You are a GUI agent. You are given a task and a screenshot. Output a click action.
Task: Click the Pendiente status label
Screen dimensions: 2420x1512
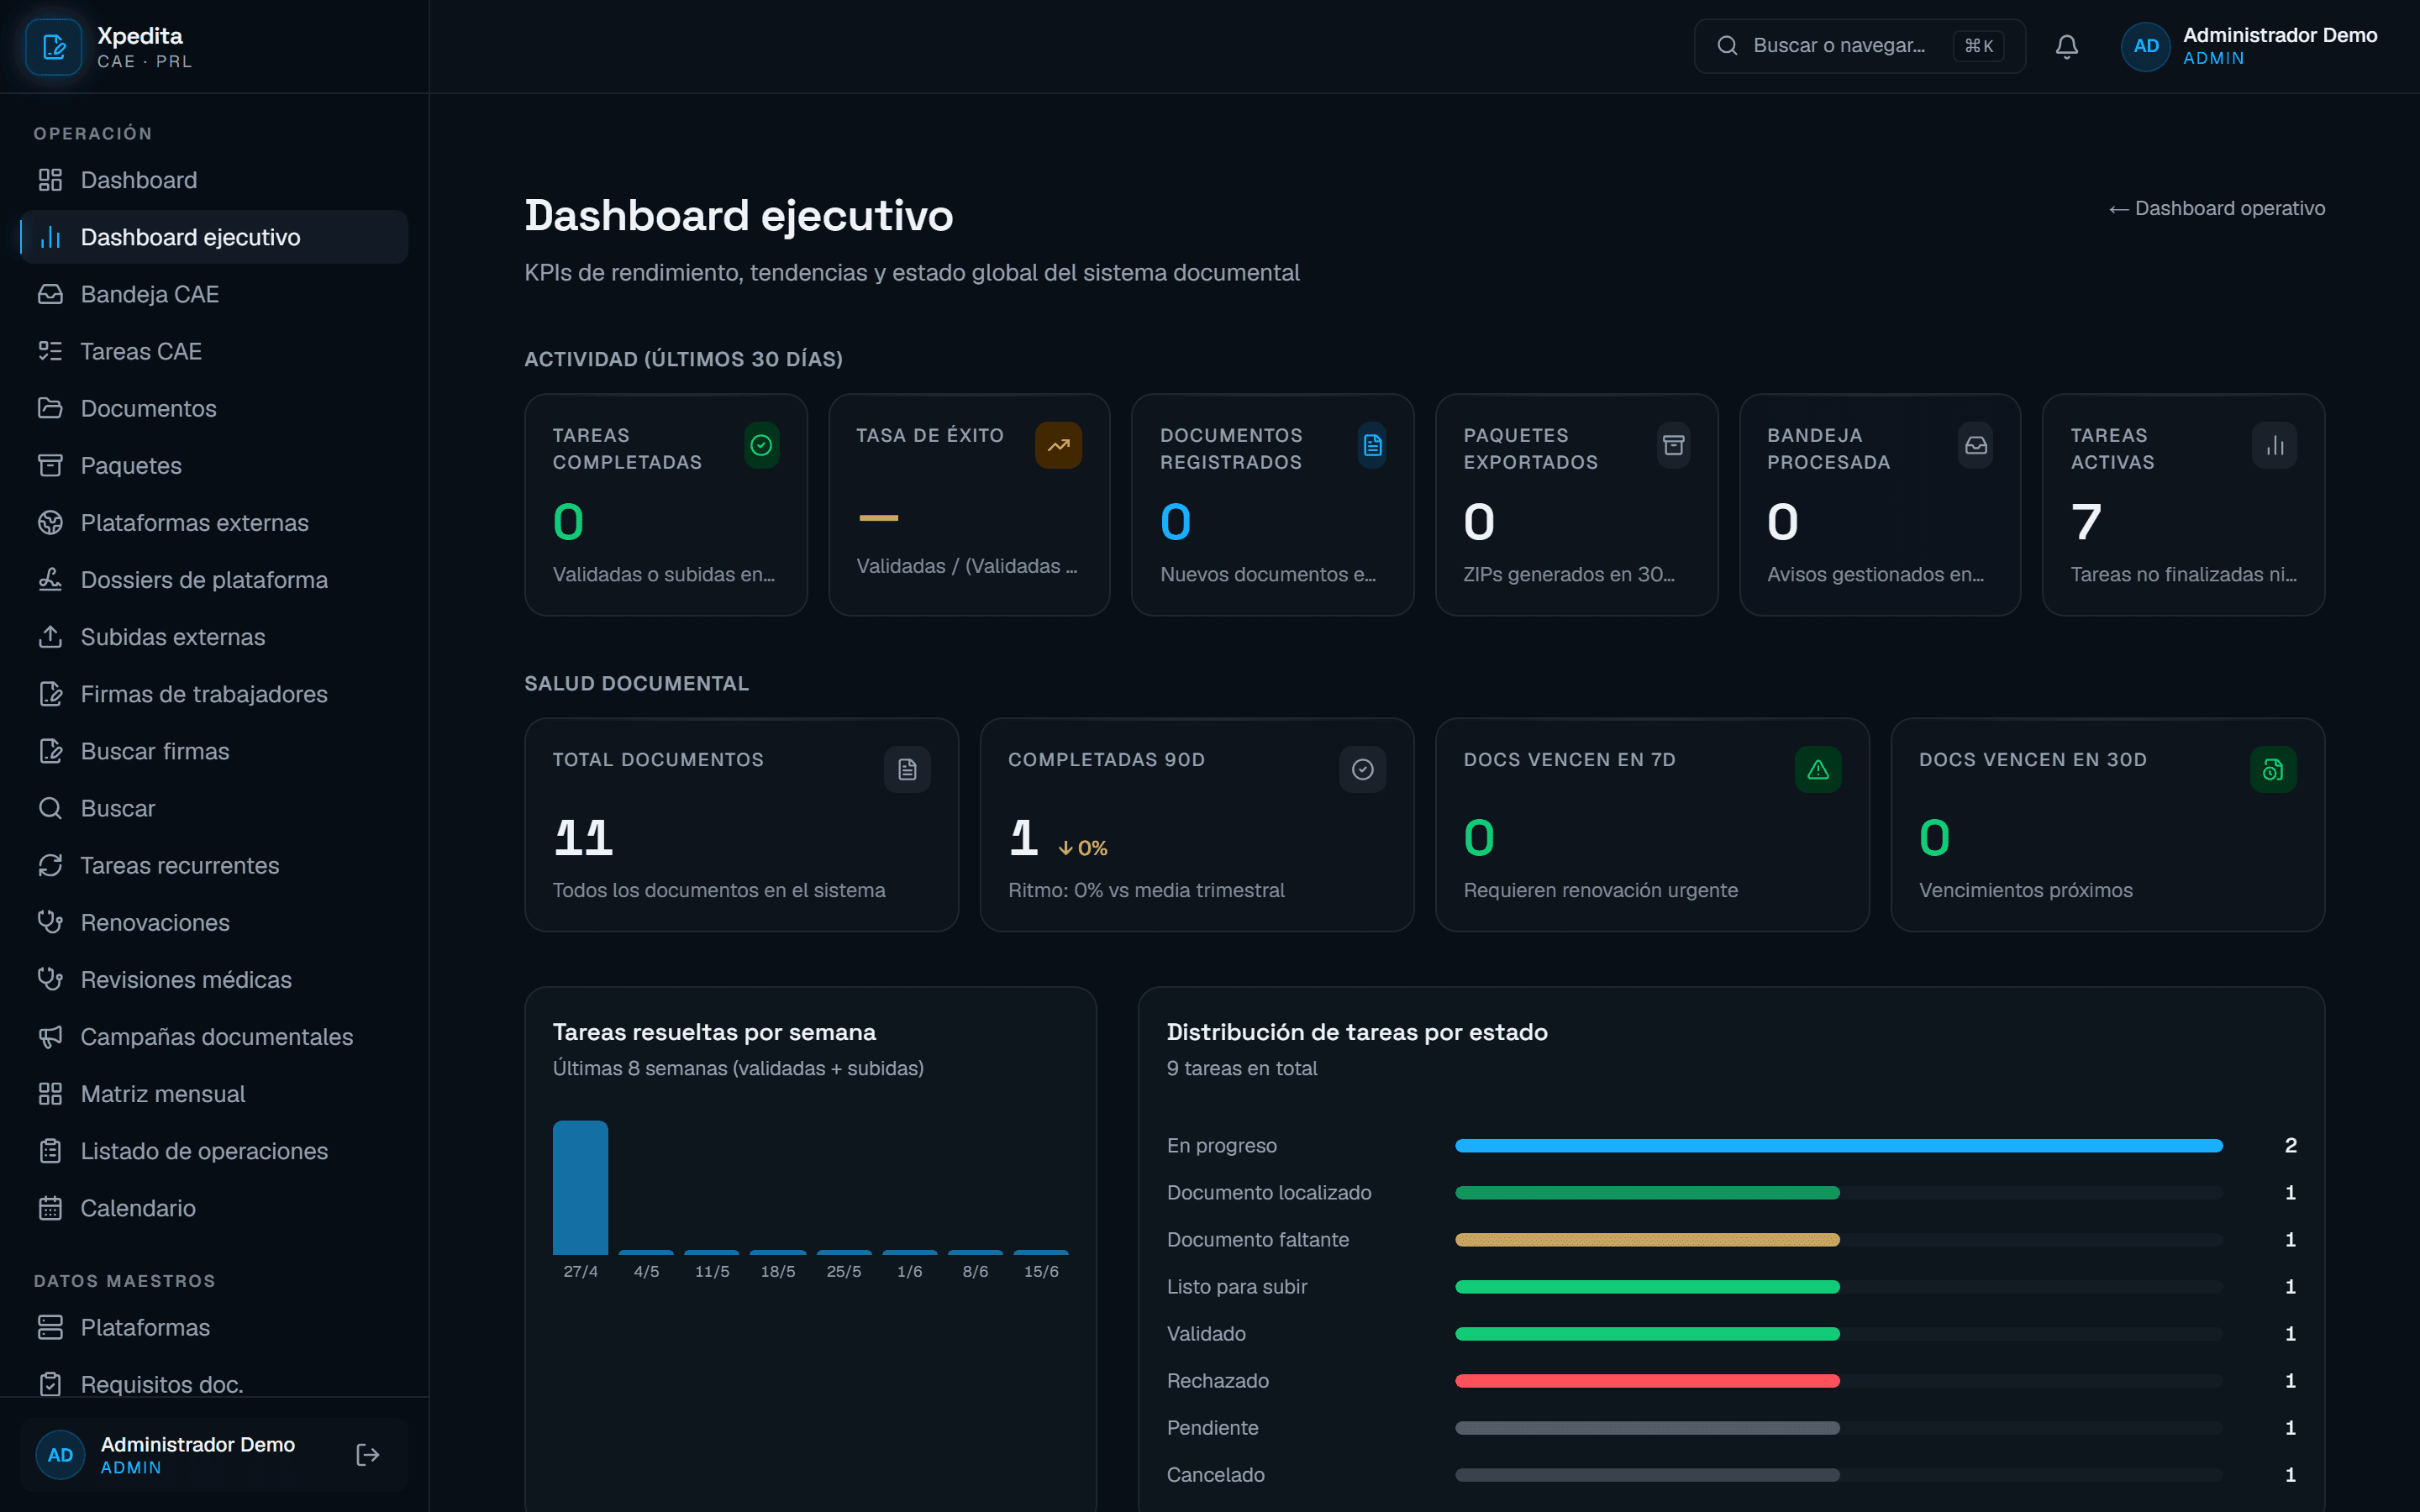[x=1212, y=1427]
